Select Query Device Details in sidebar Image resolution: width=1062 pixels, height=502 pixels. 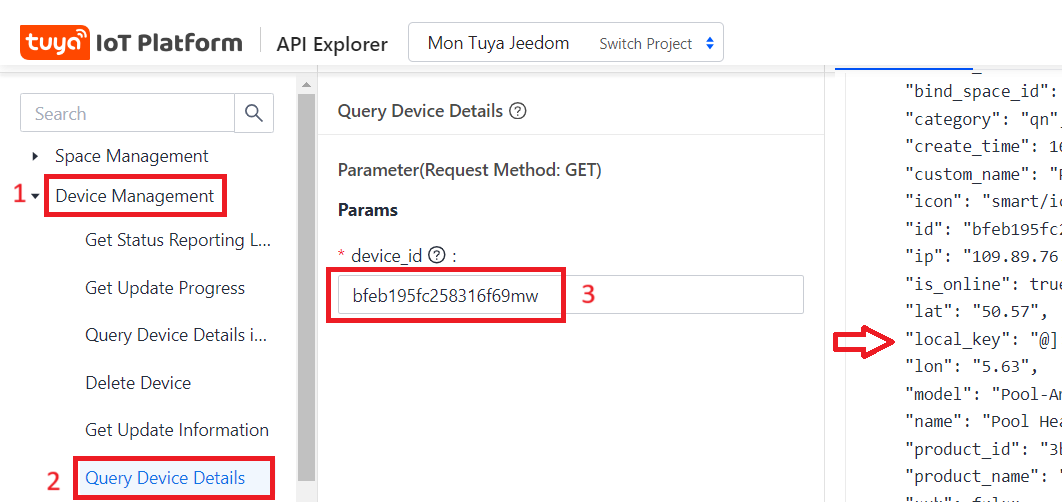pos(165,478)
